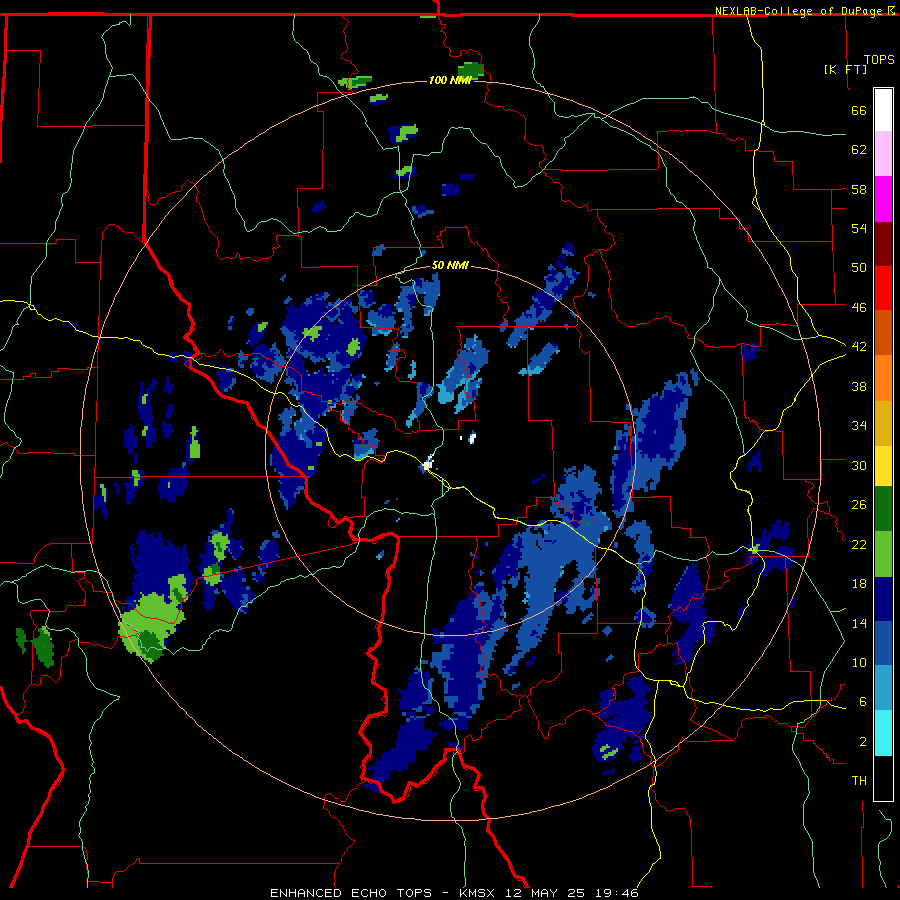Click the '66' legend label
900x900 pixels.
[x=859, y=110]
